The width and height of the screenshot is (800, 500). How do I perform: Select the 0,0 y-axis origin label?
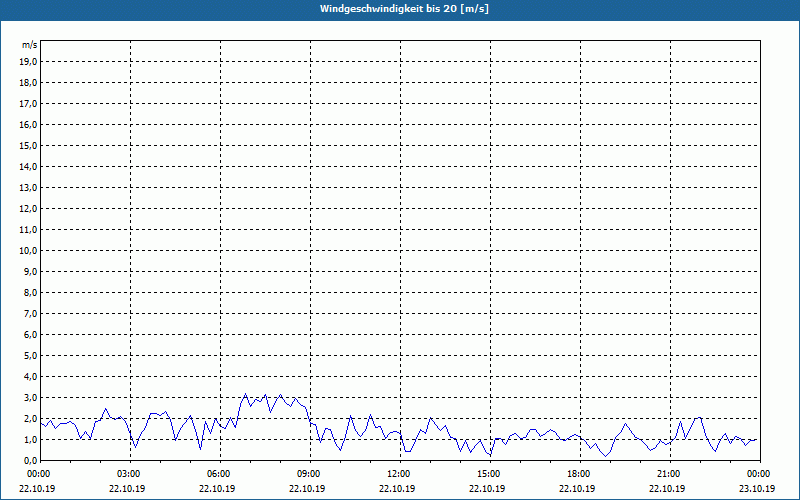(x=31, y=461)
